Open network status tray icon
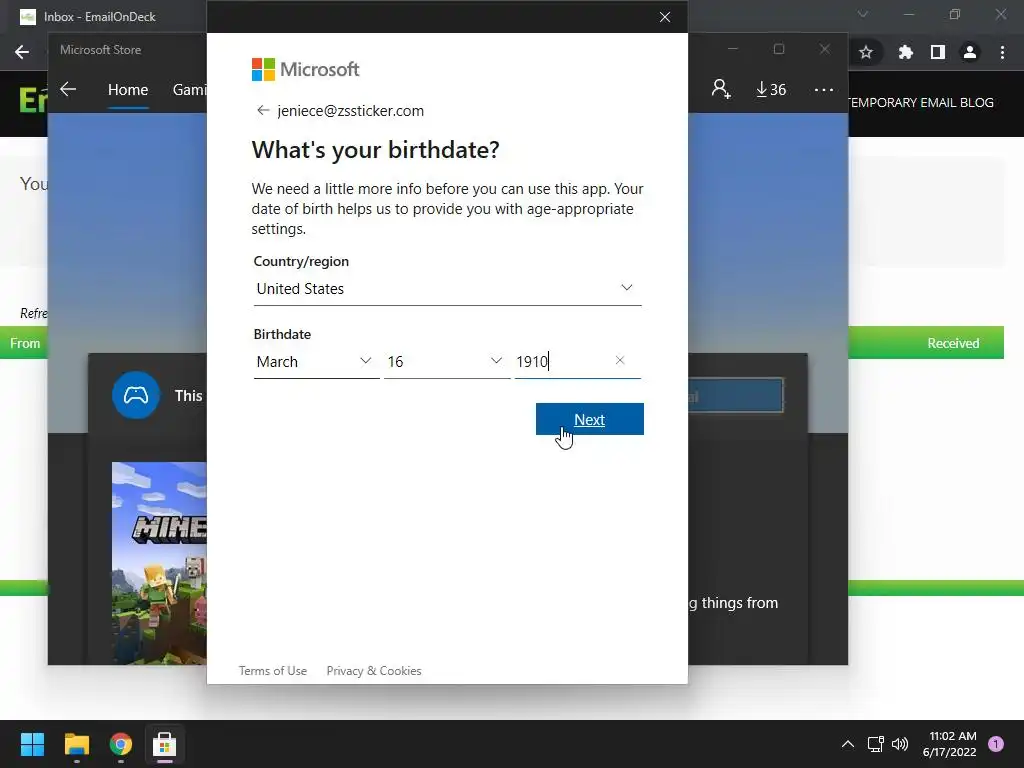Screen dimensions: 1024x768 (875, 744)
